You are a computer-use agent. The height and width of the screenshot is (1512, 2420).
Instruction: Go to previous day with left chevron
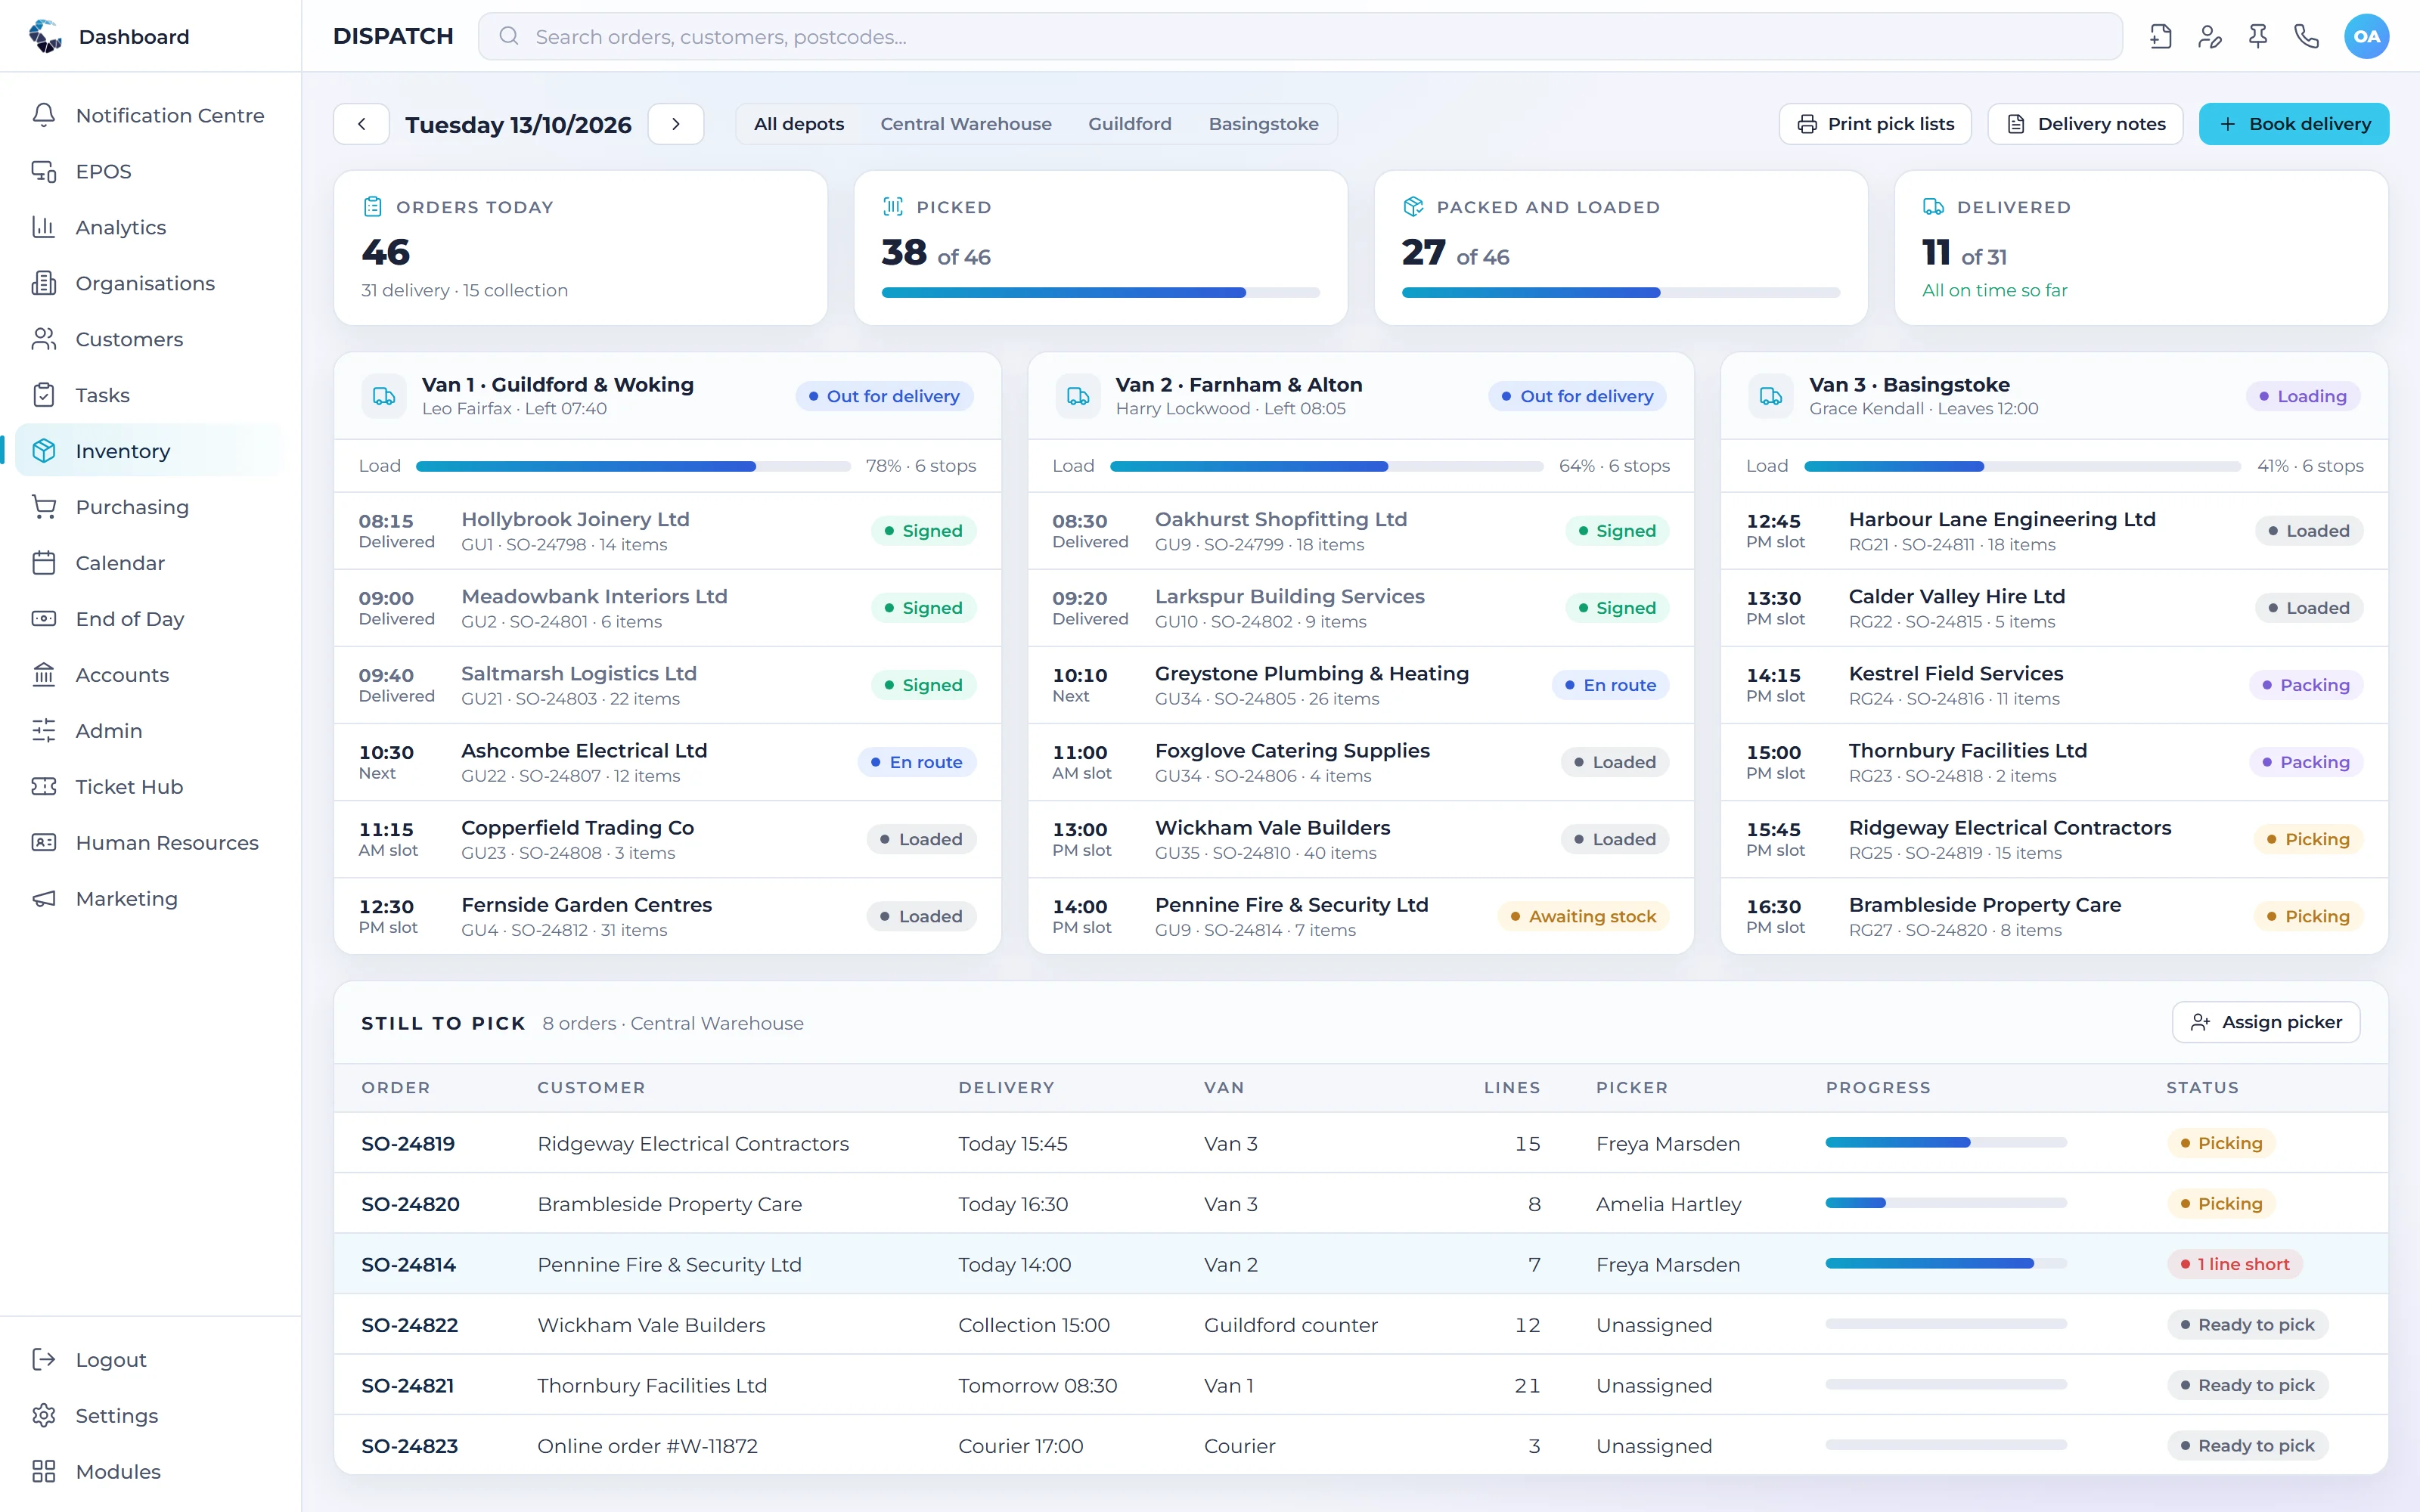361,124
